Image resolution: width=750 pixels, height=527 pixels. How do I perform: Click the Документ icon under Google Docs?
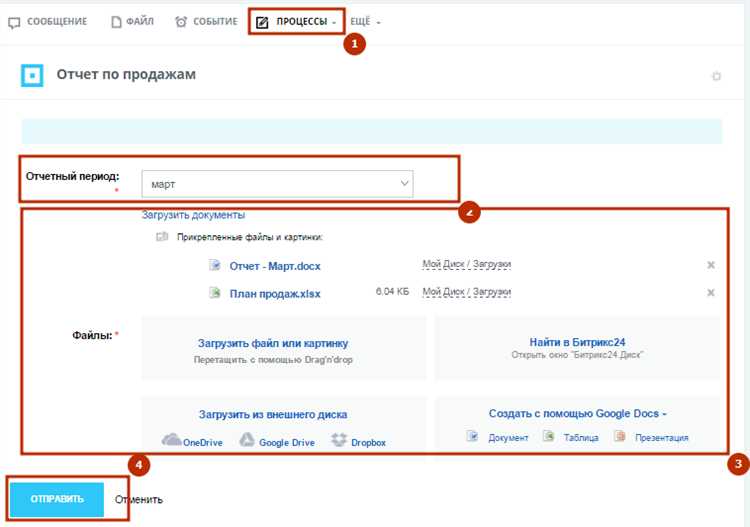[472, 436]
